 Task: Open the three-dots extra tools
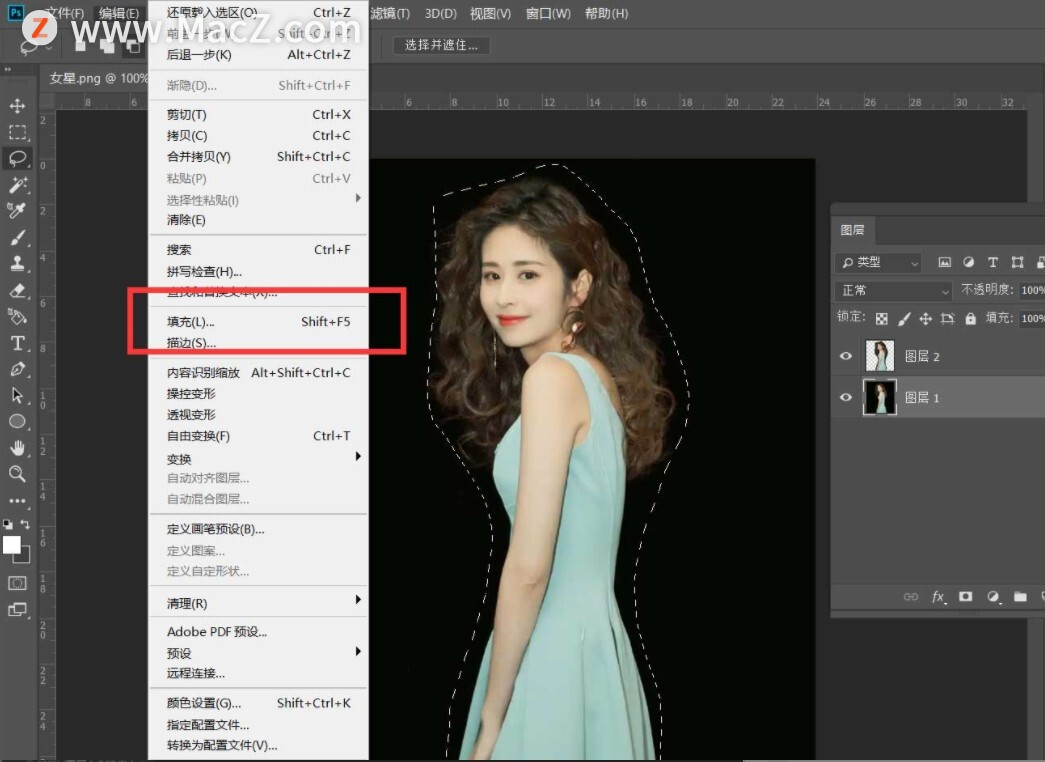17,500
